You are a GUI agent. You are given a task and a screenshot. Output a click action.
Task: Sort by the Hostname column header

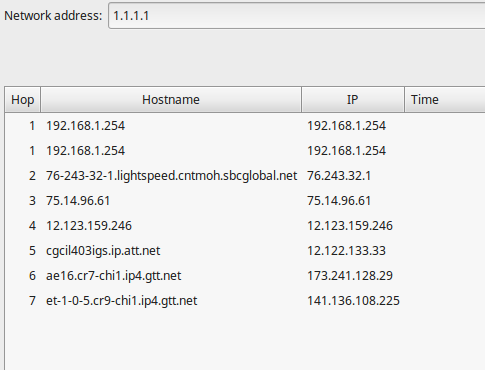pos(171,100)
